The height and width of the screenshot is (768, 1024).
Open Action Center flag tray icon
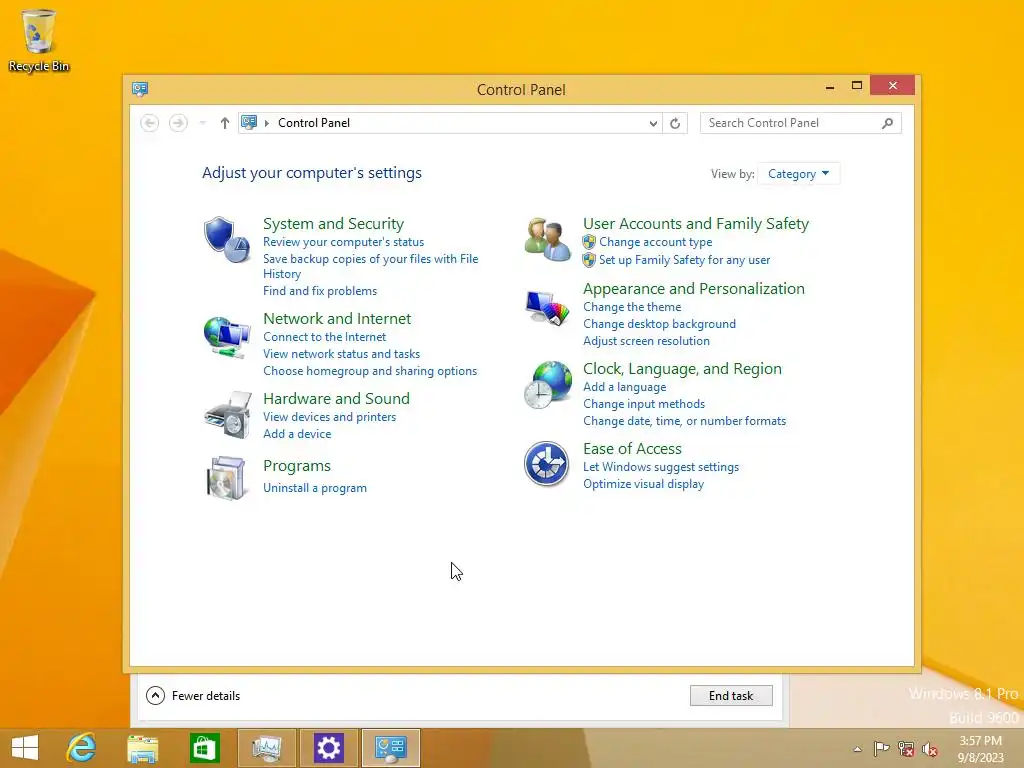882,748
